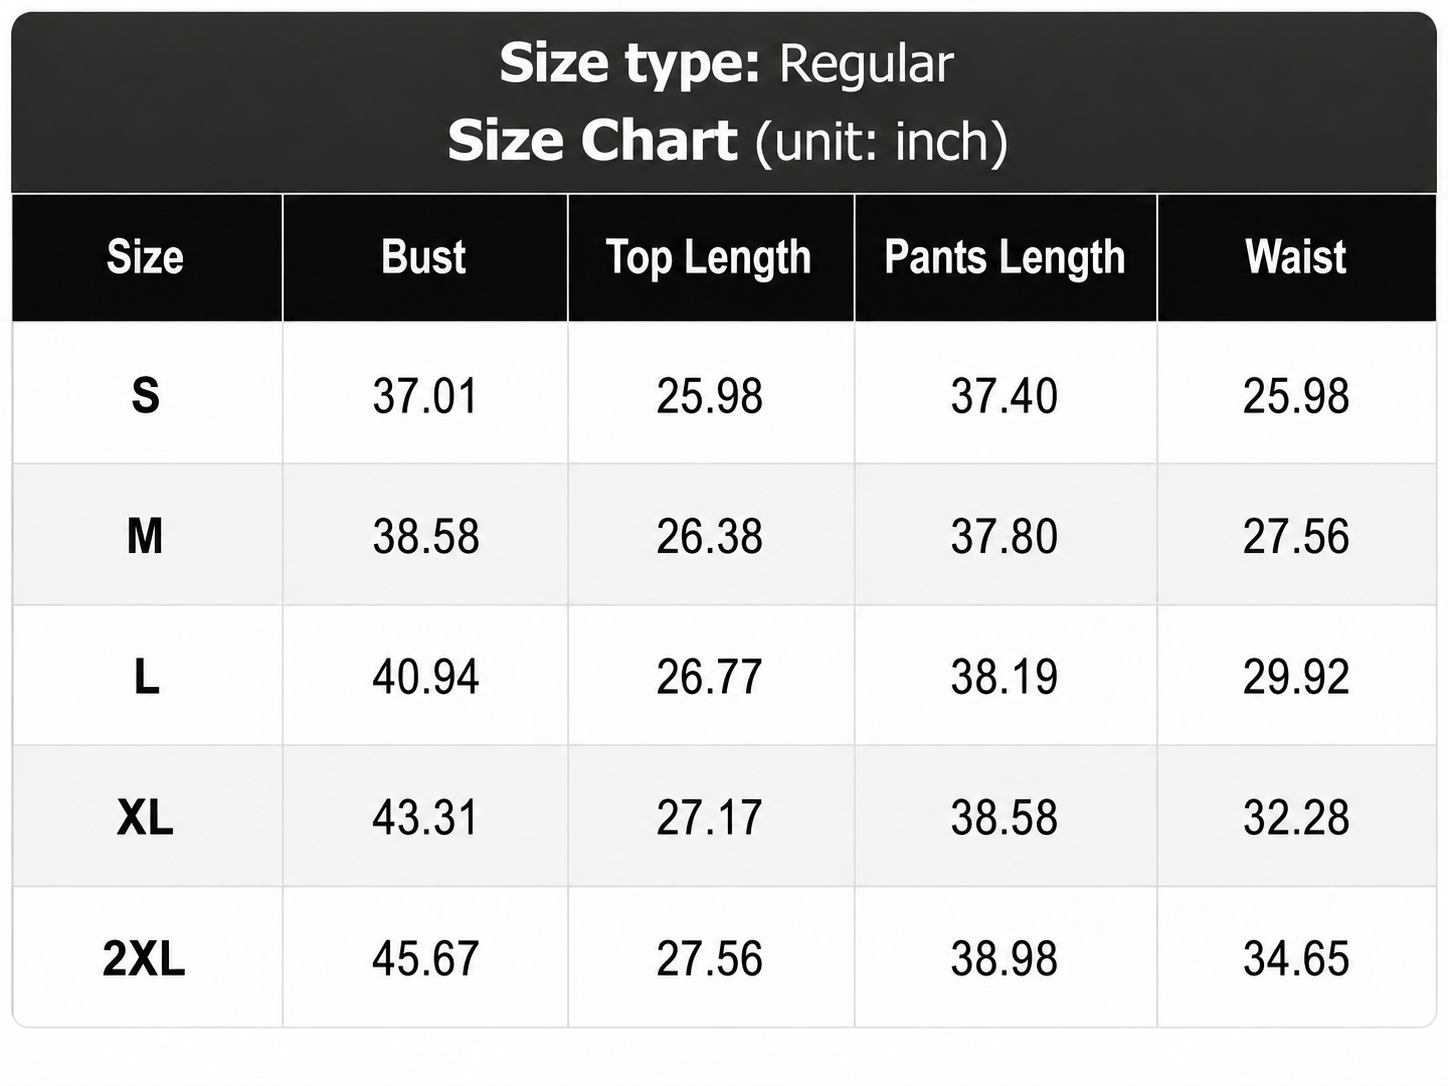Select the 45.67 bust value
This screenshot has width=1448, height=1086.
[x=426, y=959]
